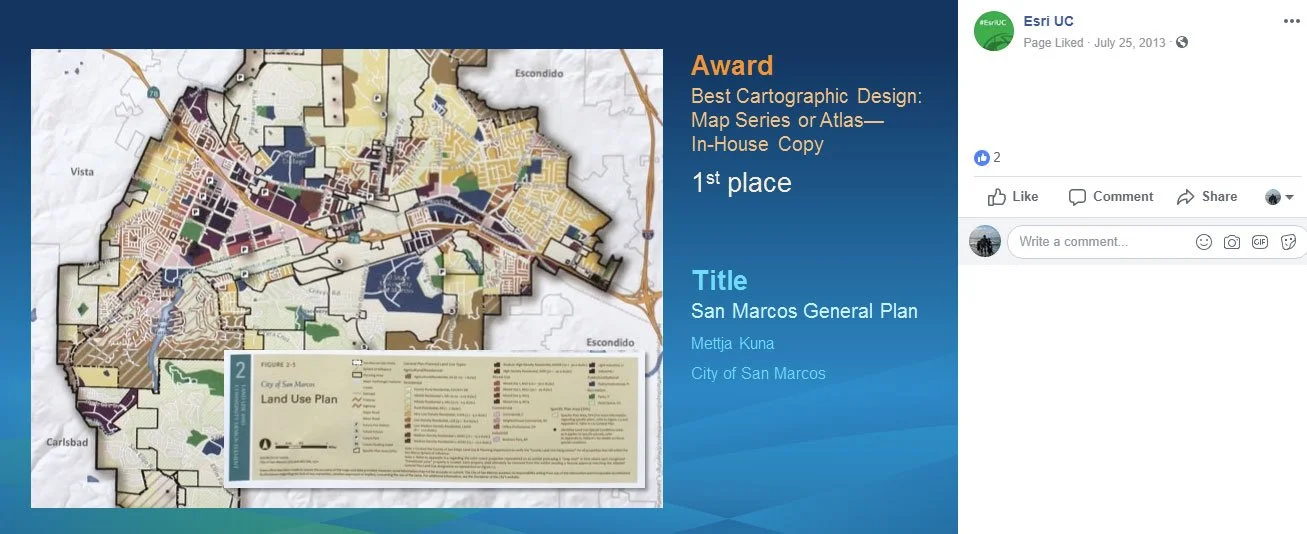Viewport: 1307px width, 534px height.
Task: Click the blue Title heading
Action: click(x=719, y=280)
